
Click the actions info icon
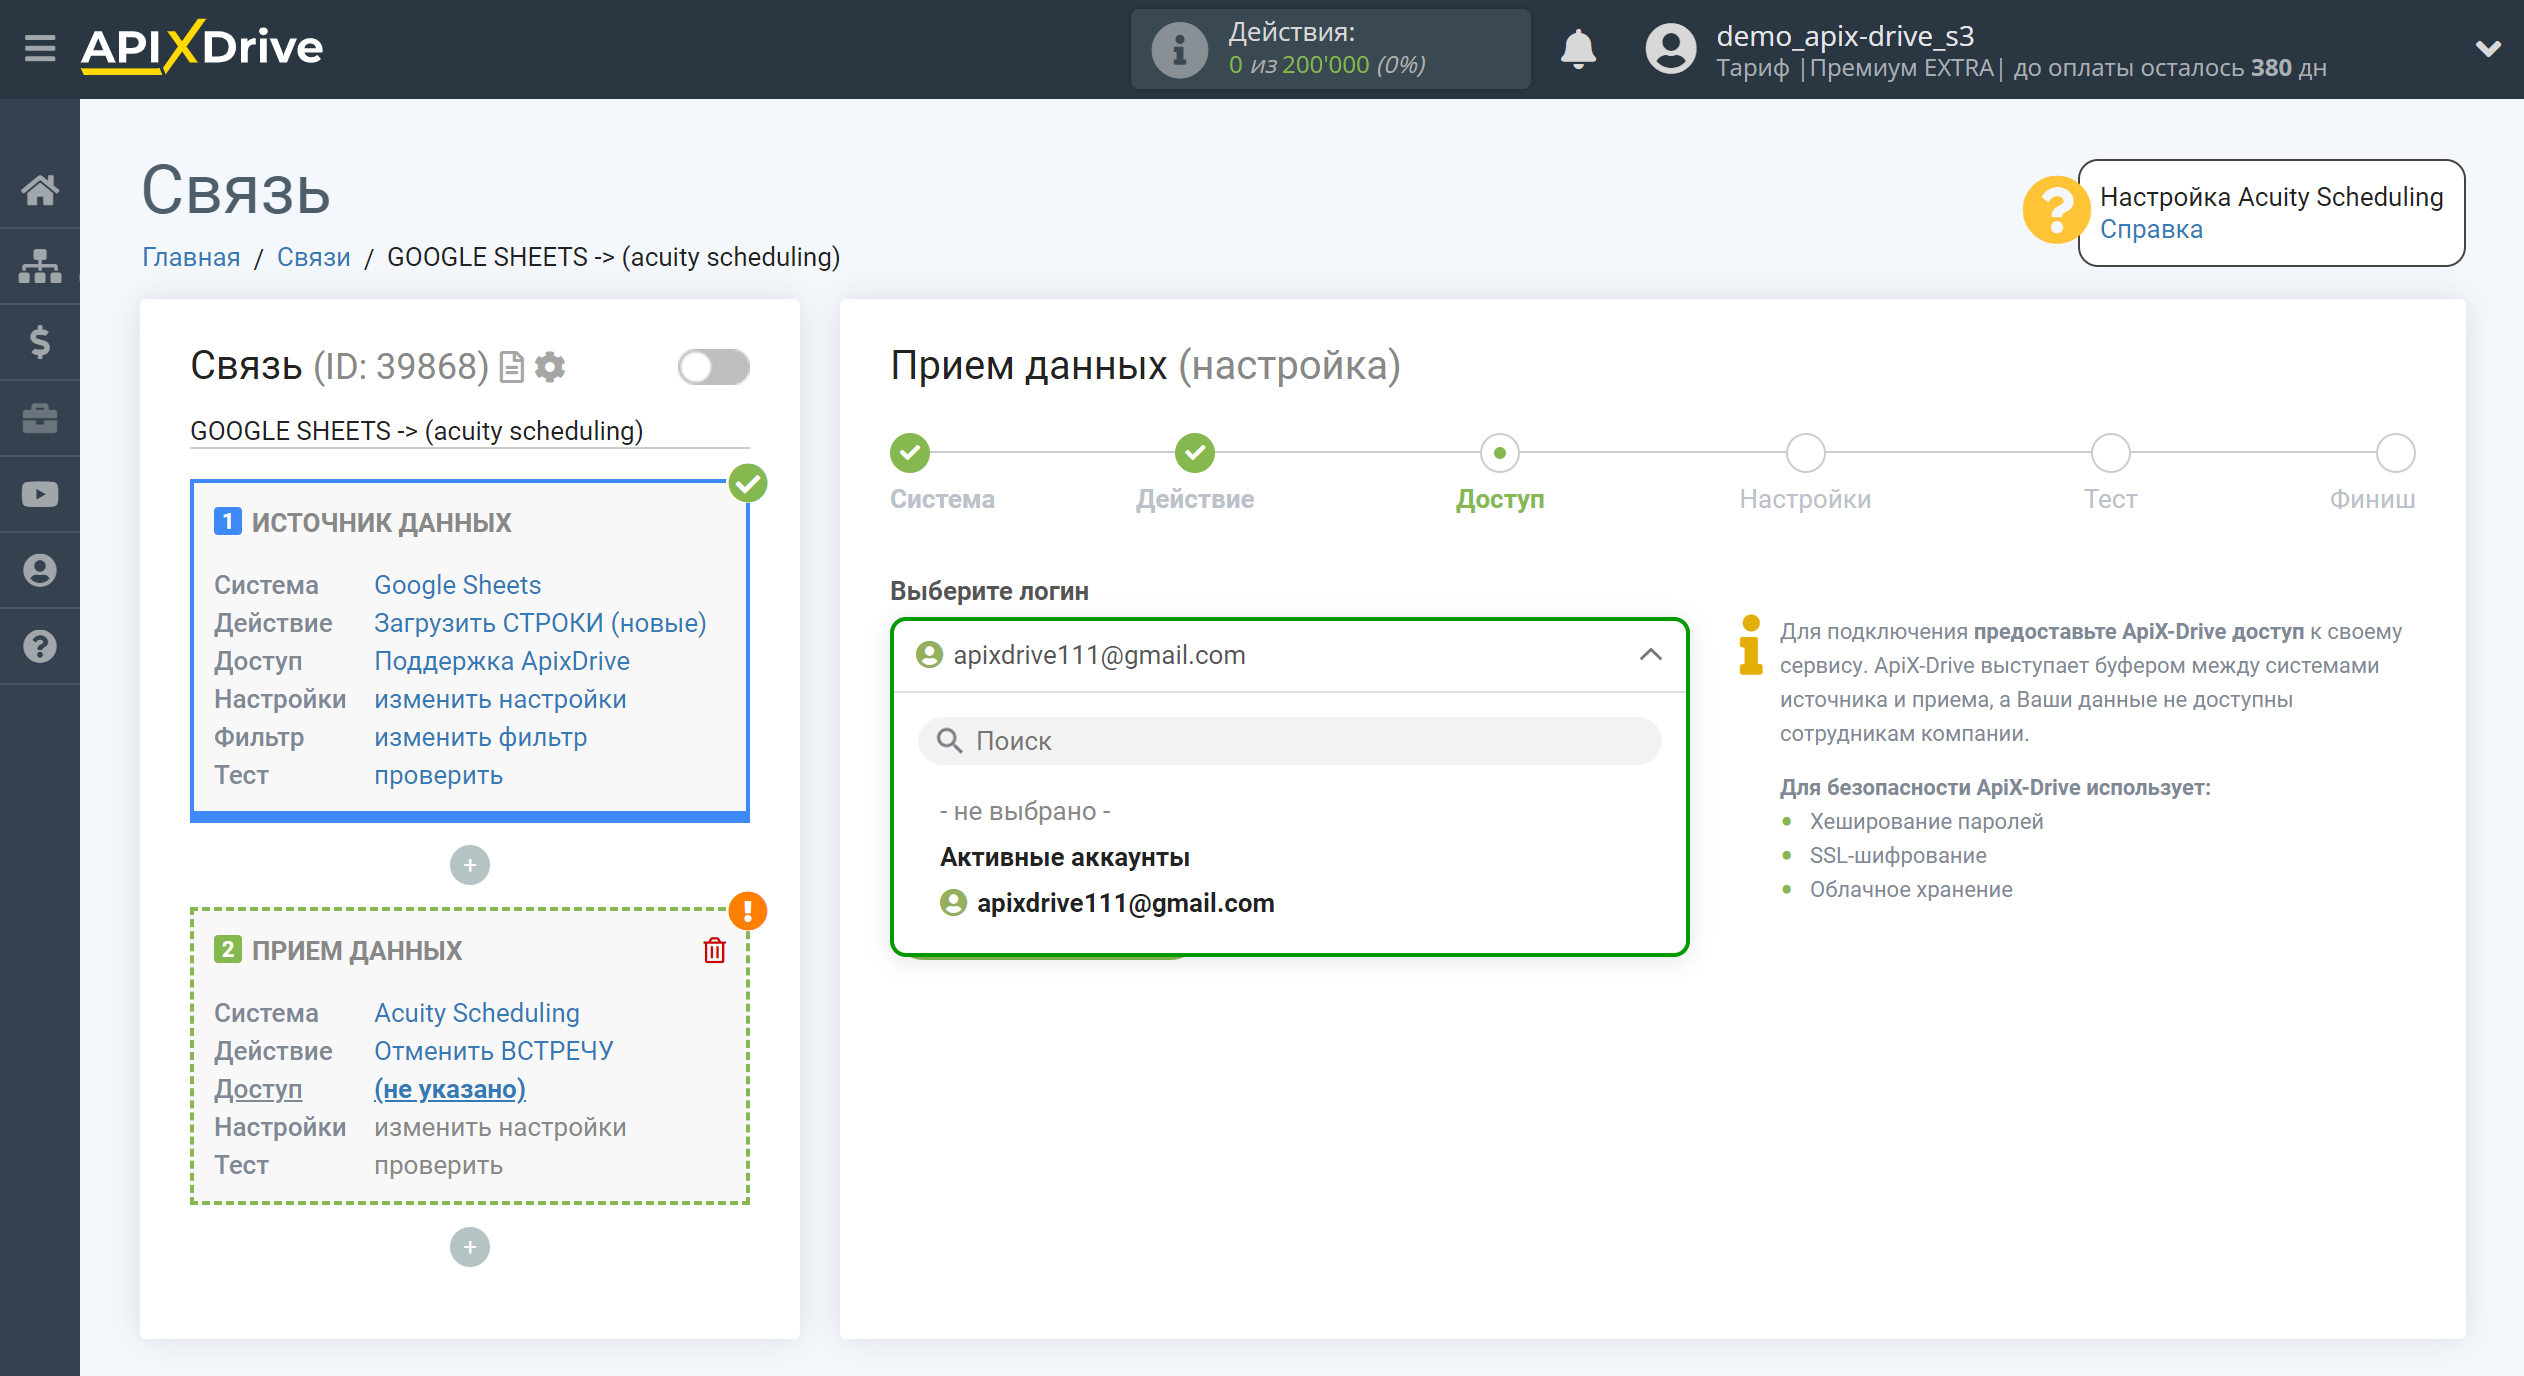tap(1179, 49)
